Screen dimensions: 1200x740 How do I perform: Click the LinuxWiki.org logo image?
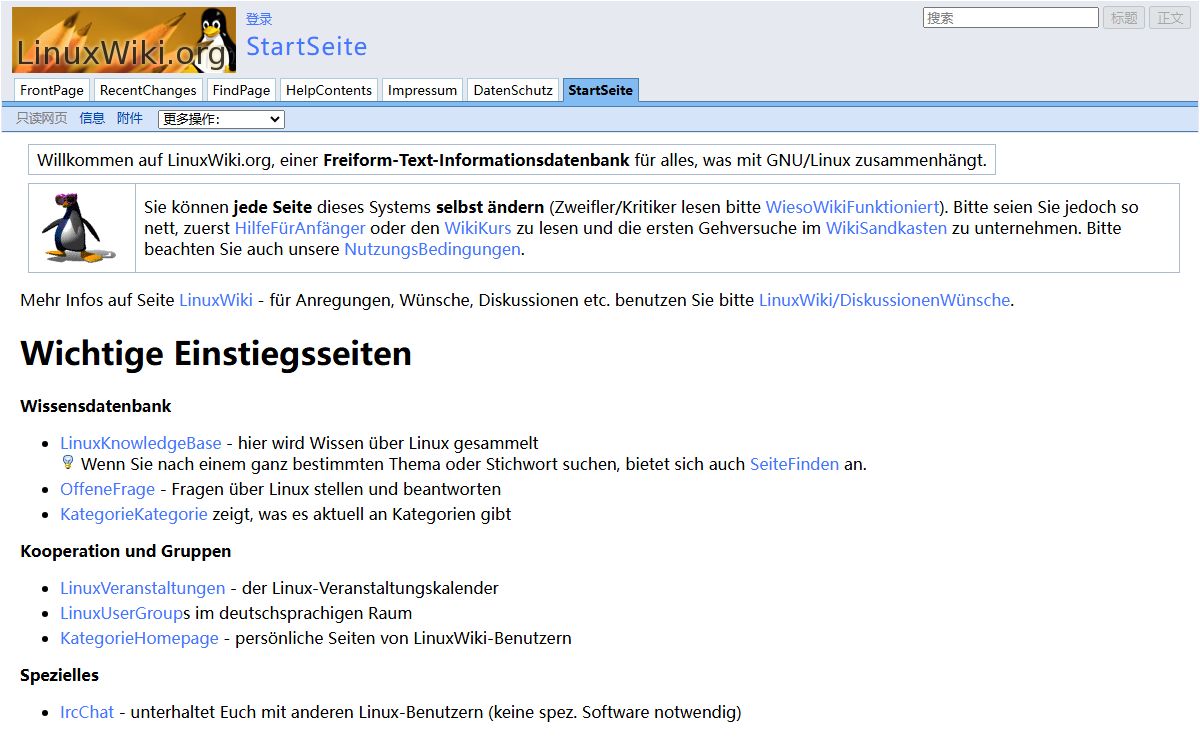(x=124, y=40)
